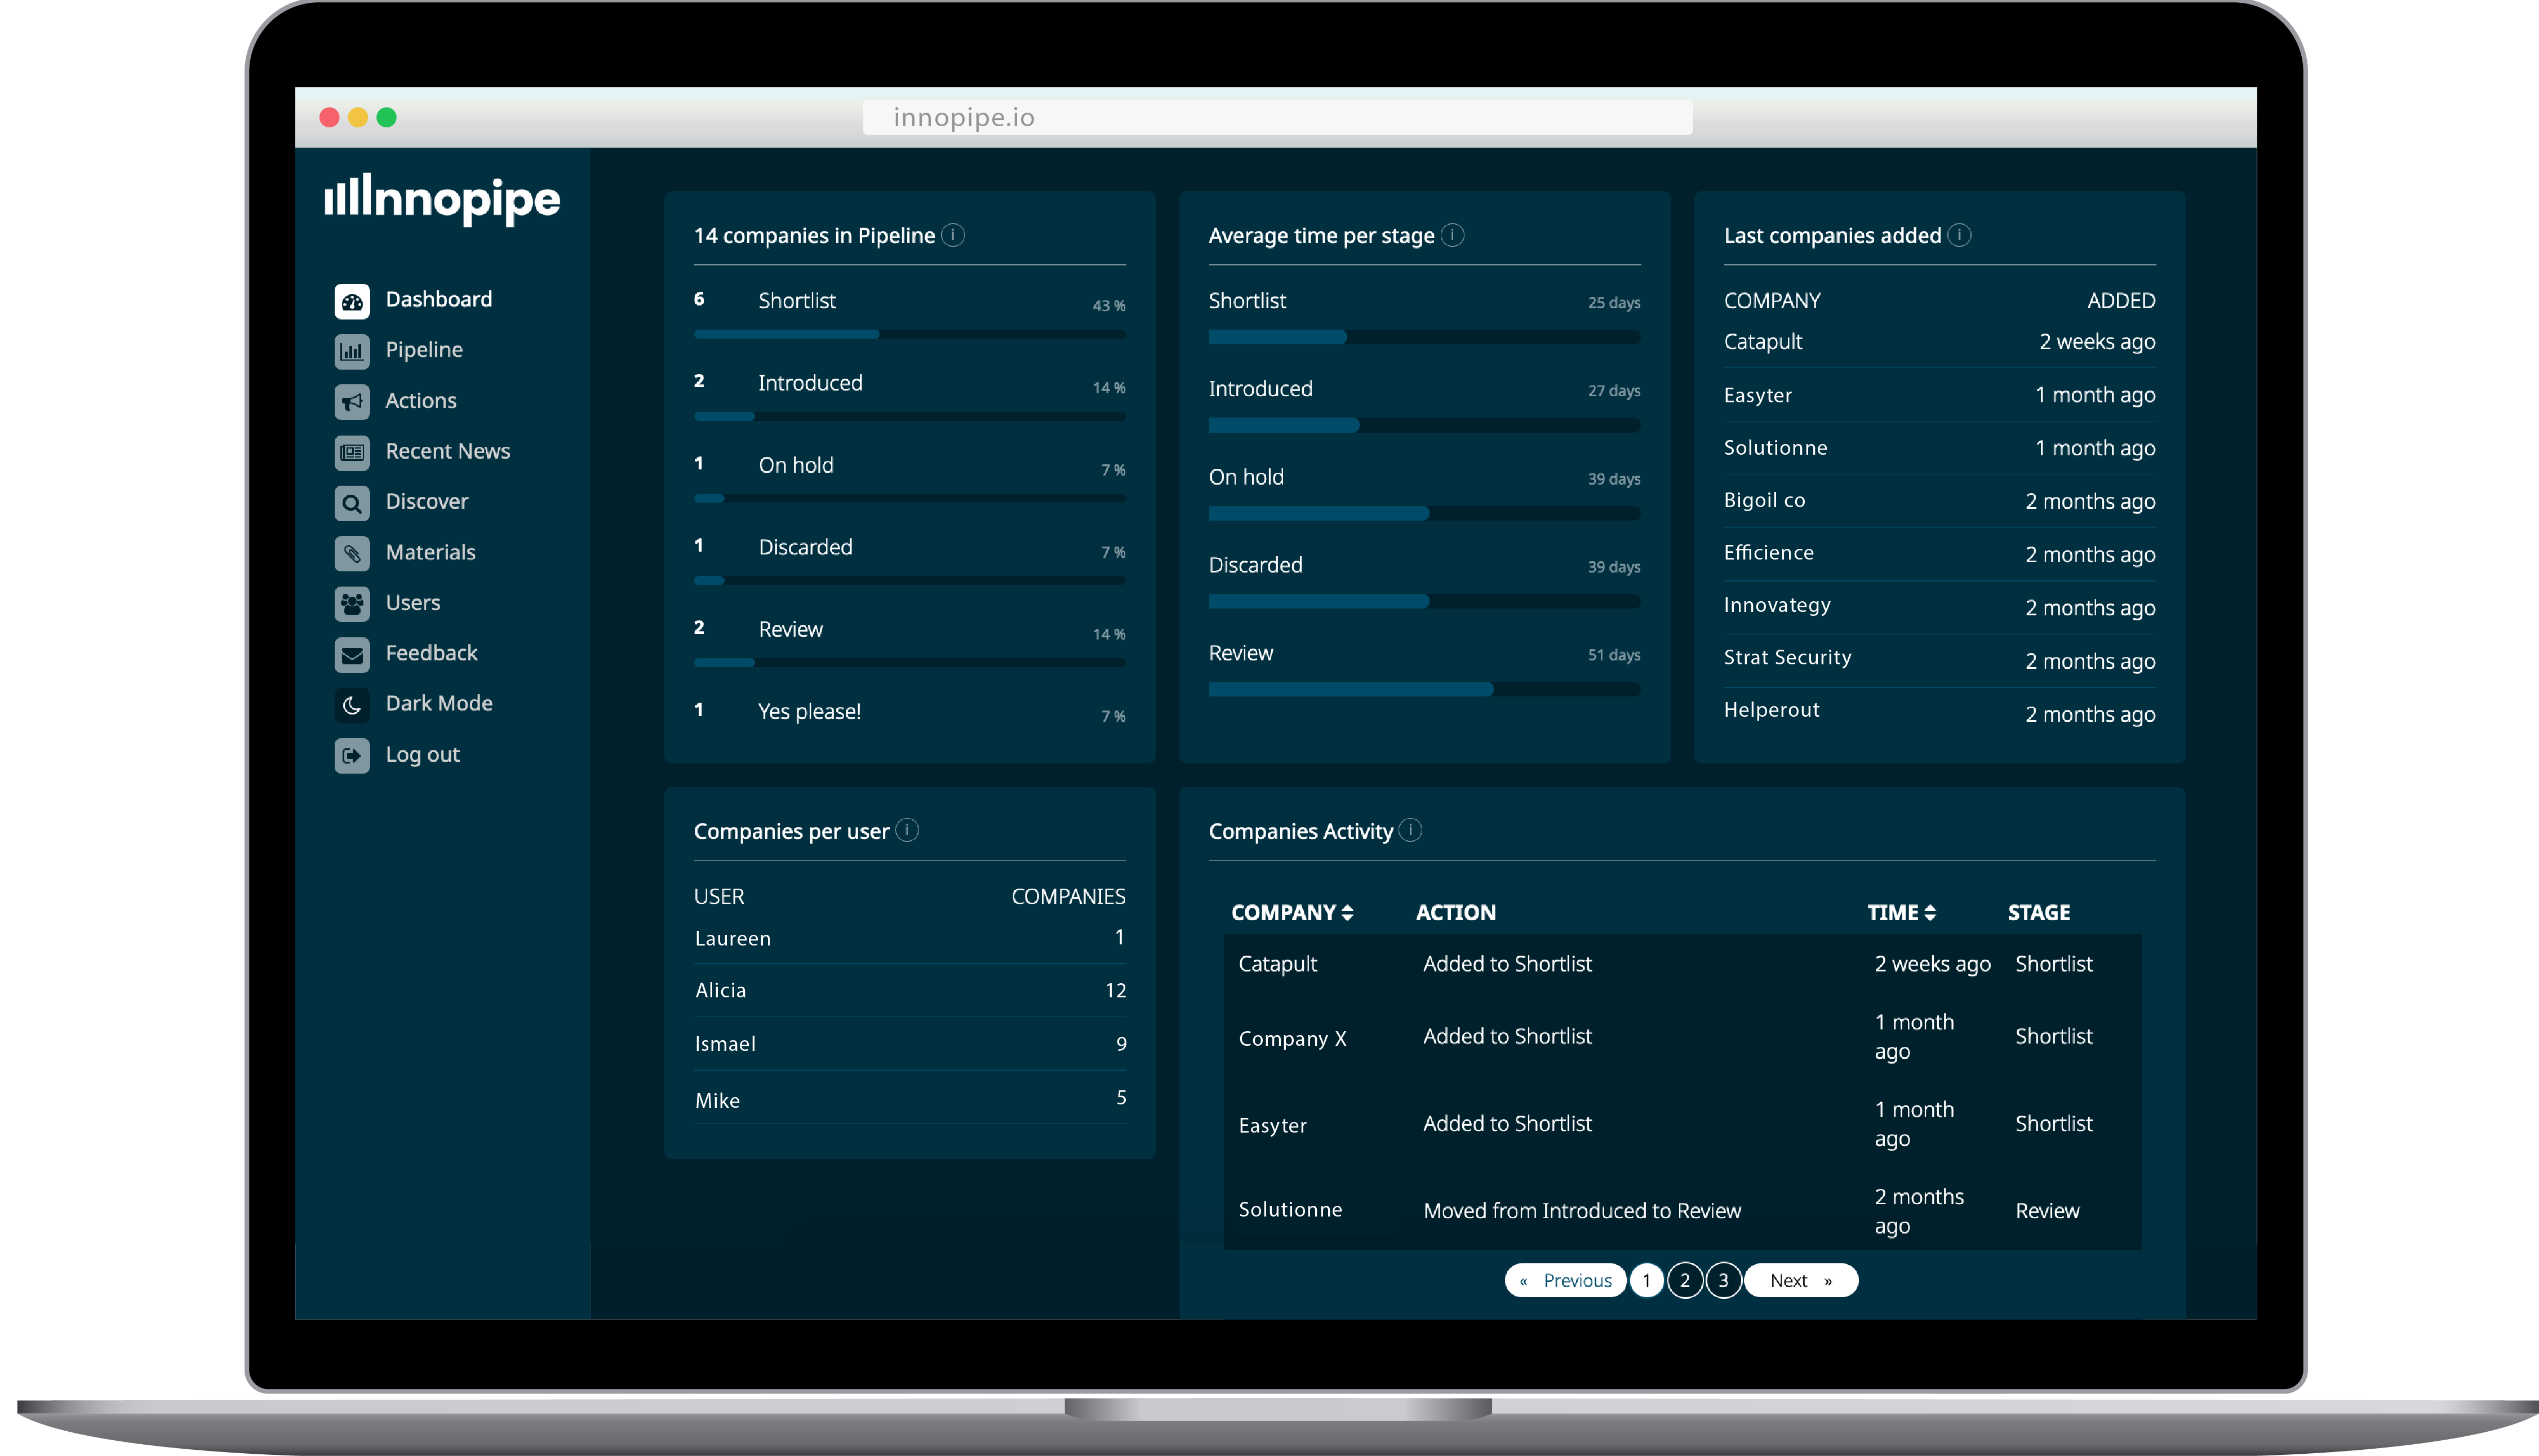Go to page 2 of Companies Activity

pyautogui.click(x=1685, y=1280)
